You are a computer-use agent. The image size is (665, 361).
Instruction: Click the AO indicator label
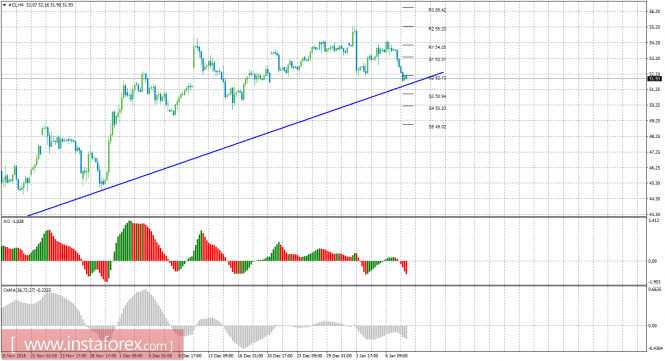(x=14, y=221)
